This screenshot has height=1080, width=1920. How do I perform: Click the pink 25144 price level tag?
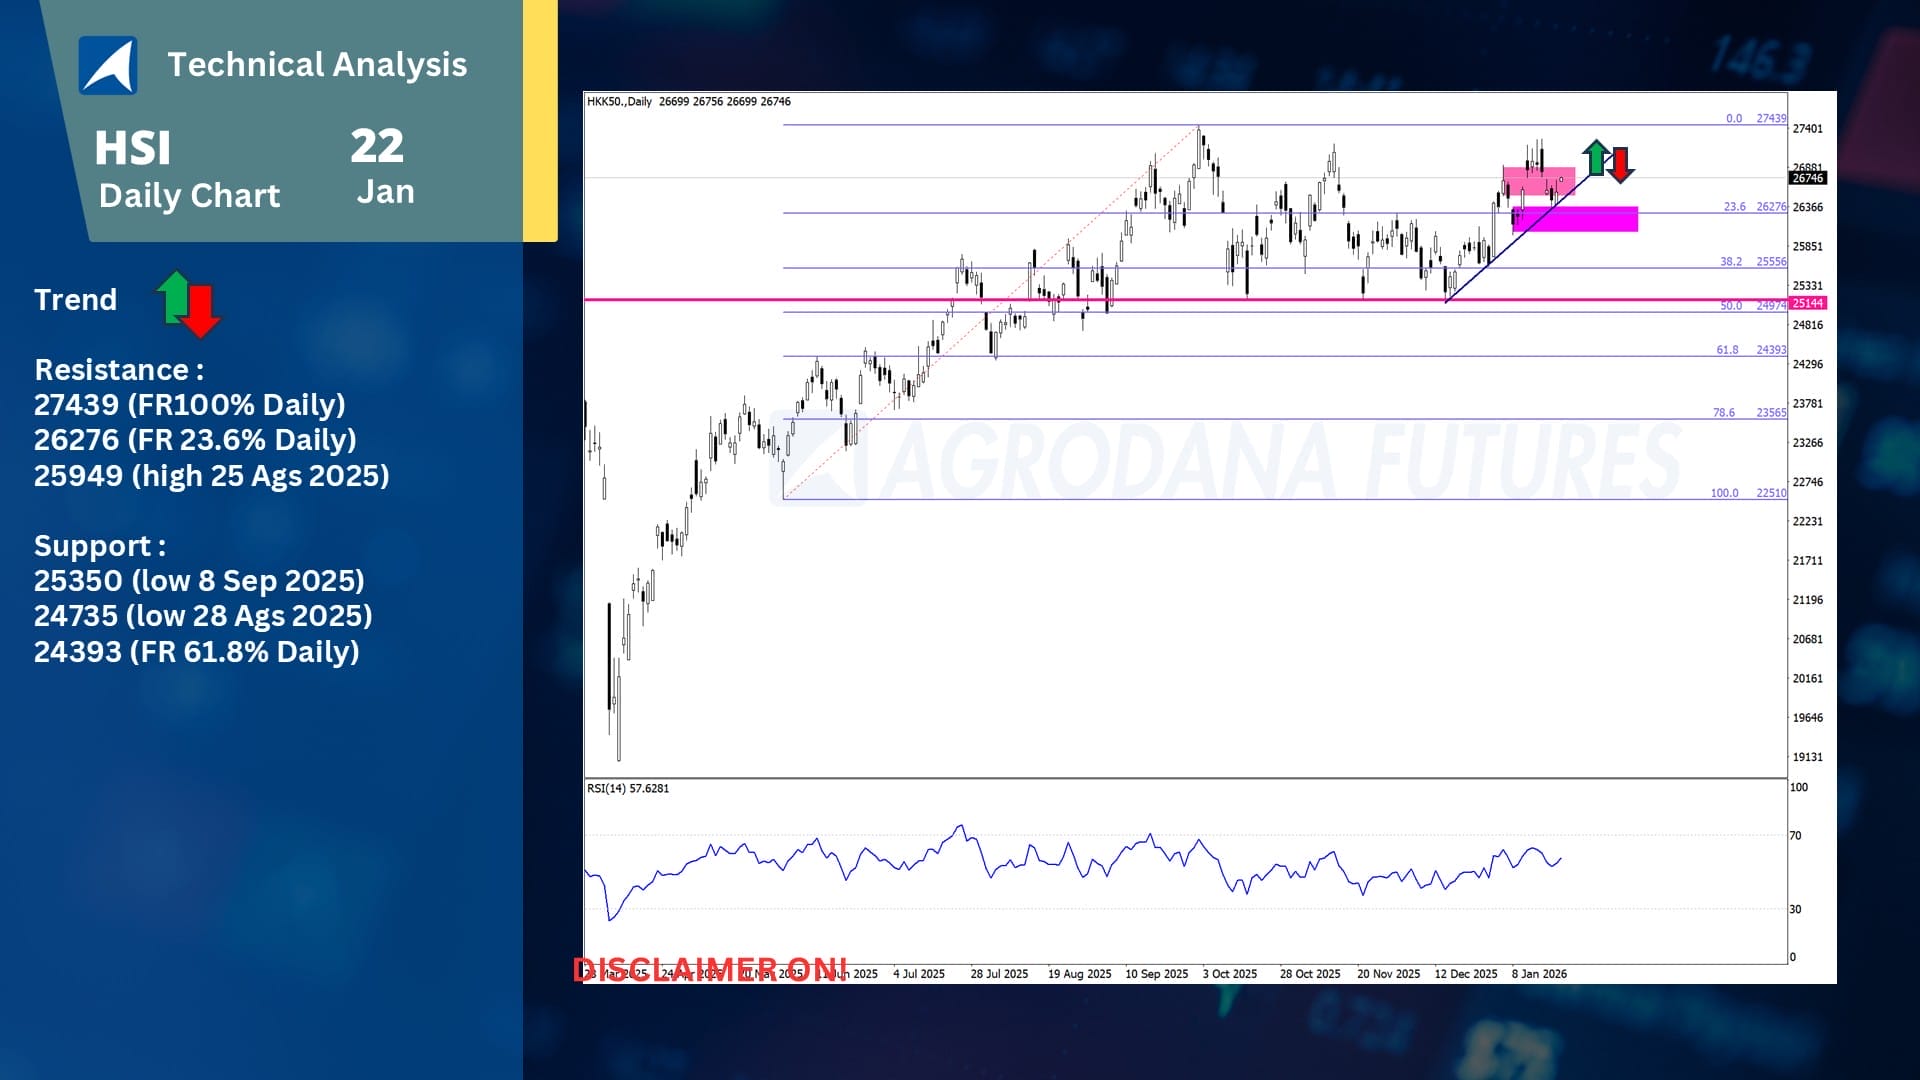[x=1808, y=303]
